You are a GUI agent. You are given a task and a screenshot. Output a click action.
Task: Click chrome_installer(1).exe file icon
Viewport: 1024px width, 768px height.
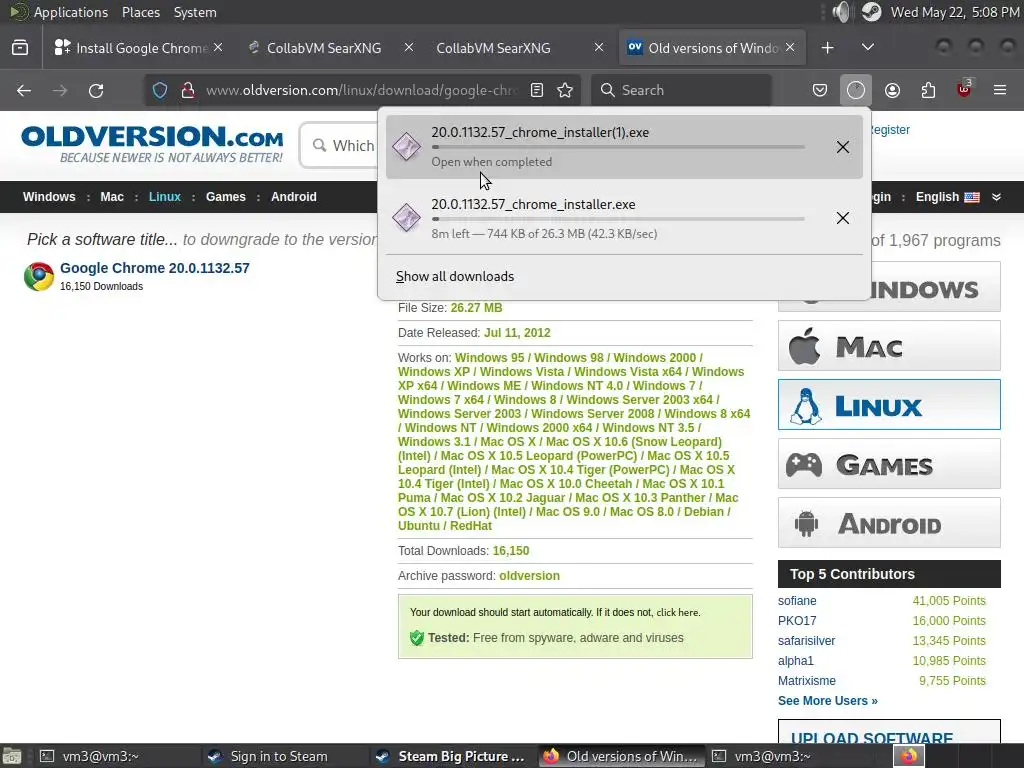point(406,146)
